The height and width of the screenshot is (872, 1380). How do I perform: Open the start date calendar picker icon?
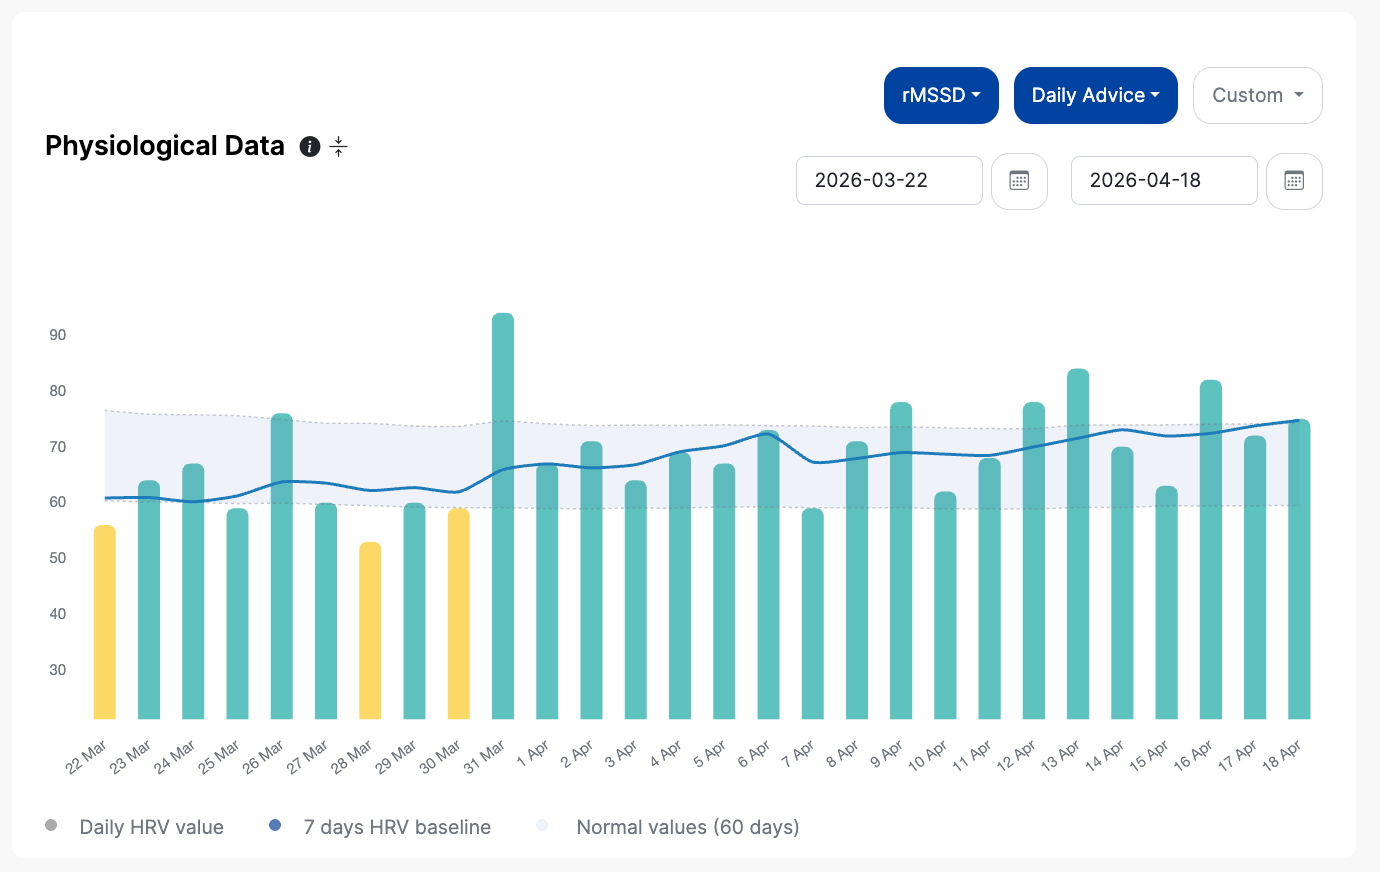1019,181
